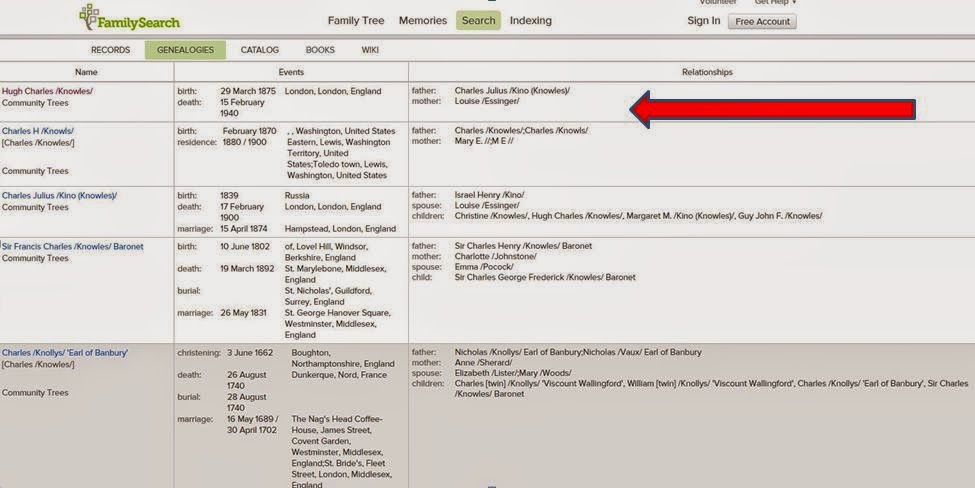The width and height of the screenshot is (975, 488).
Task: Select birth date February 1870
Action: click(250, 131)
